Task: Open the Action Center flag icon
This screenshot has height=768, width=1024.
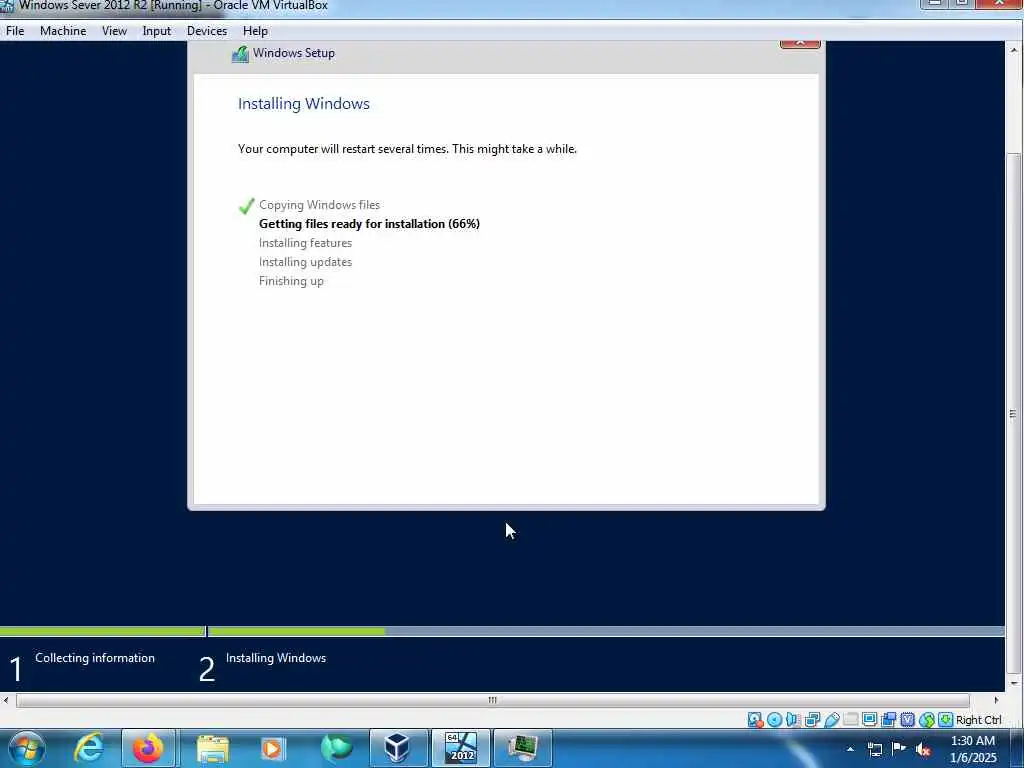Action: 899,749
